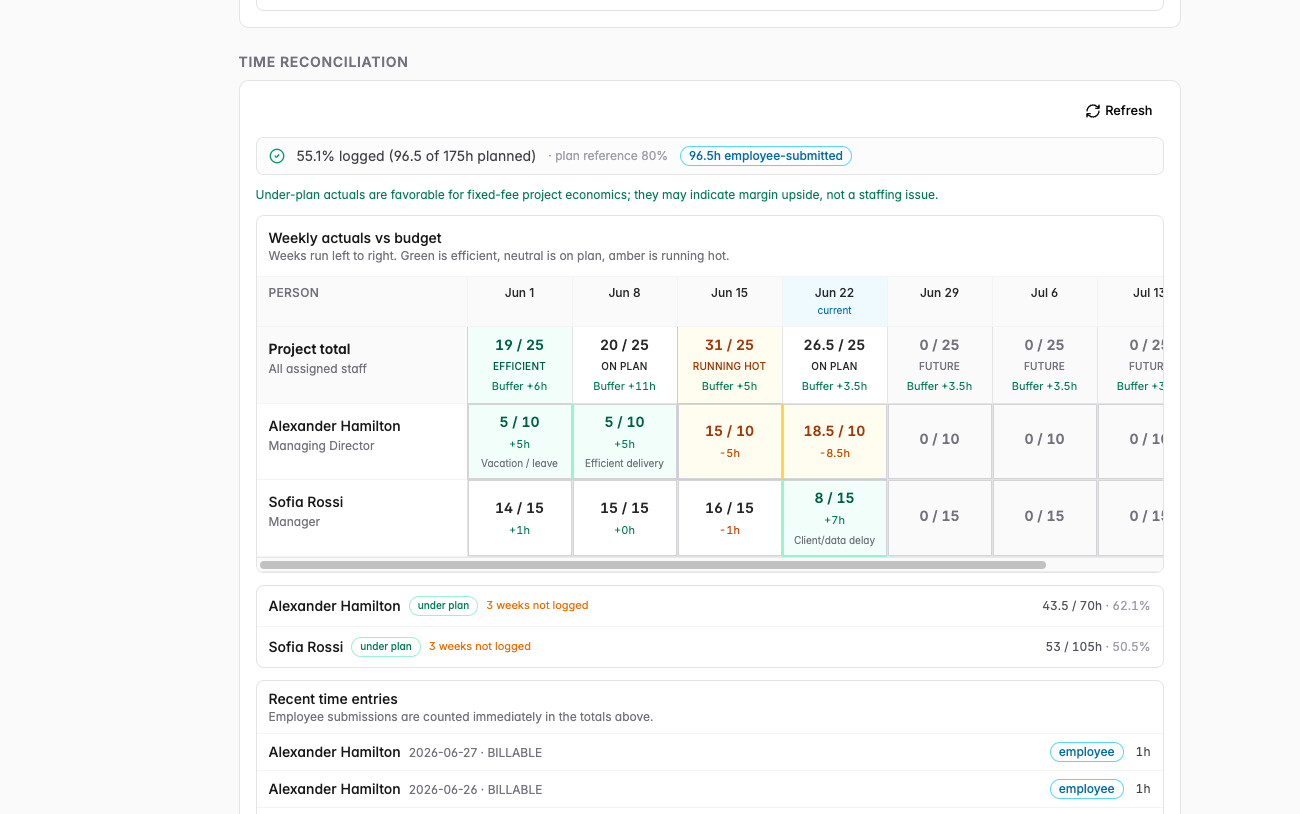Open Alexander Hamilton's 18.5 / 10 cell
Viewport: 1300px width, 814px height.
point(835,441)
